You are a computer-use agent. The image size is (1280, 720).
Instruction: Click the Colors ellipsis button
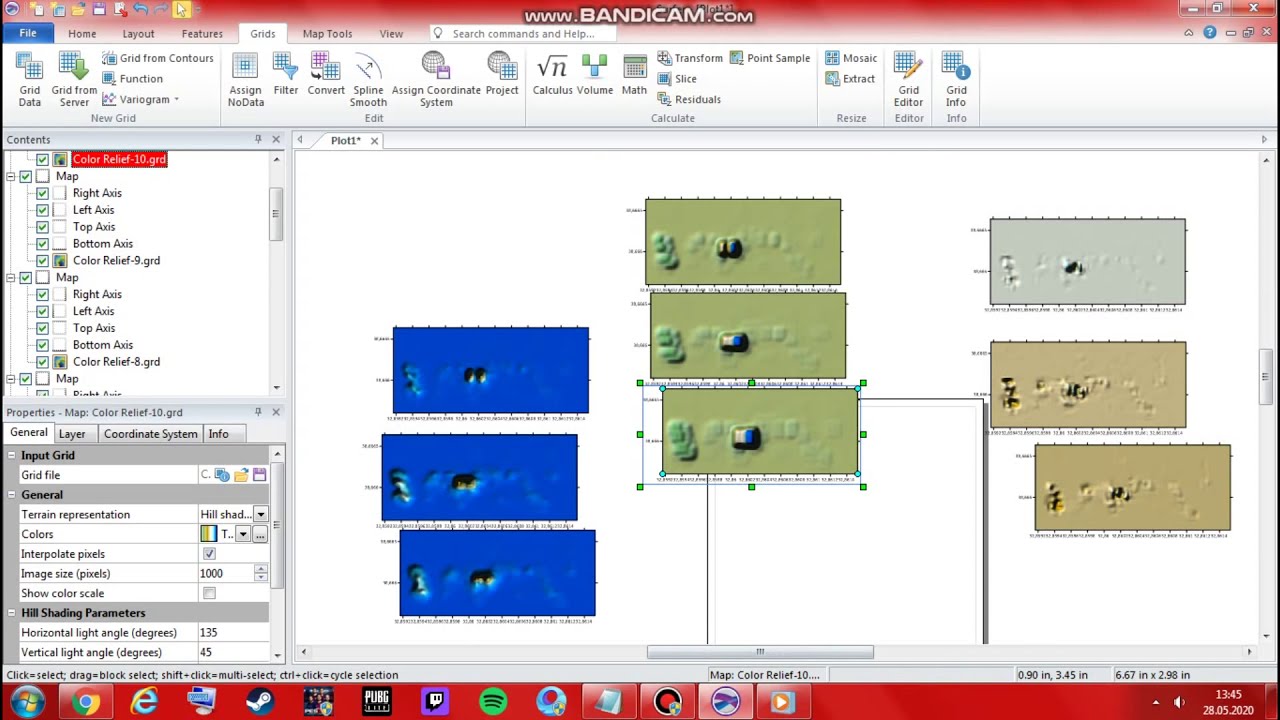click(259, 534)
